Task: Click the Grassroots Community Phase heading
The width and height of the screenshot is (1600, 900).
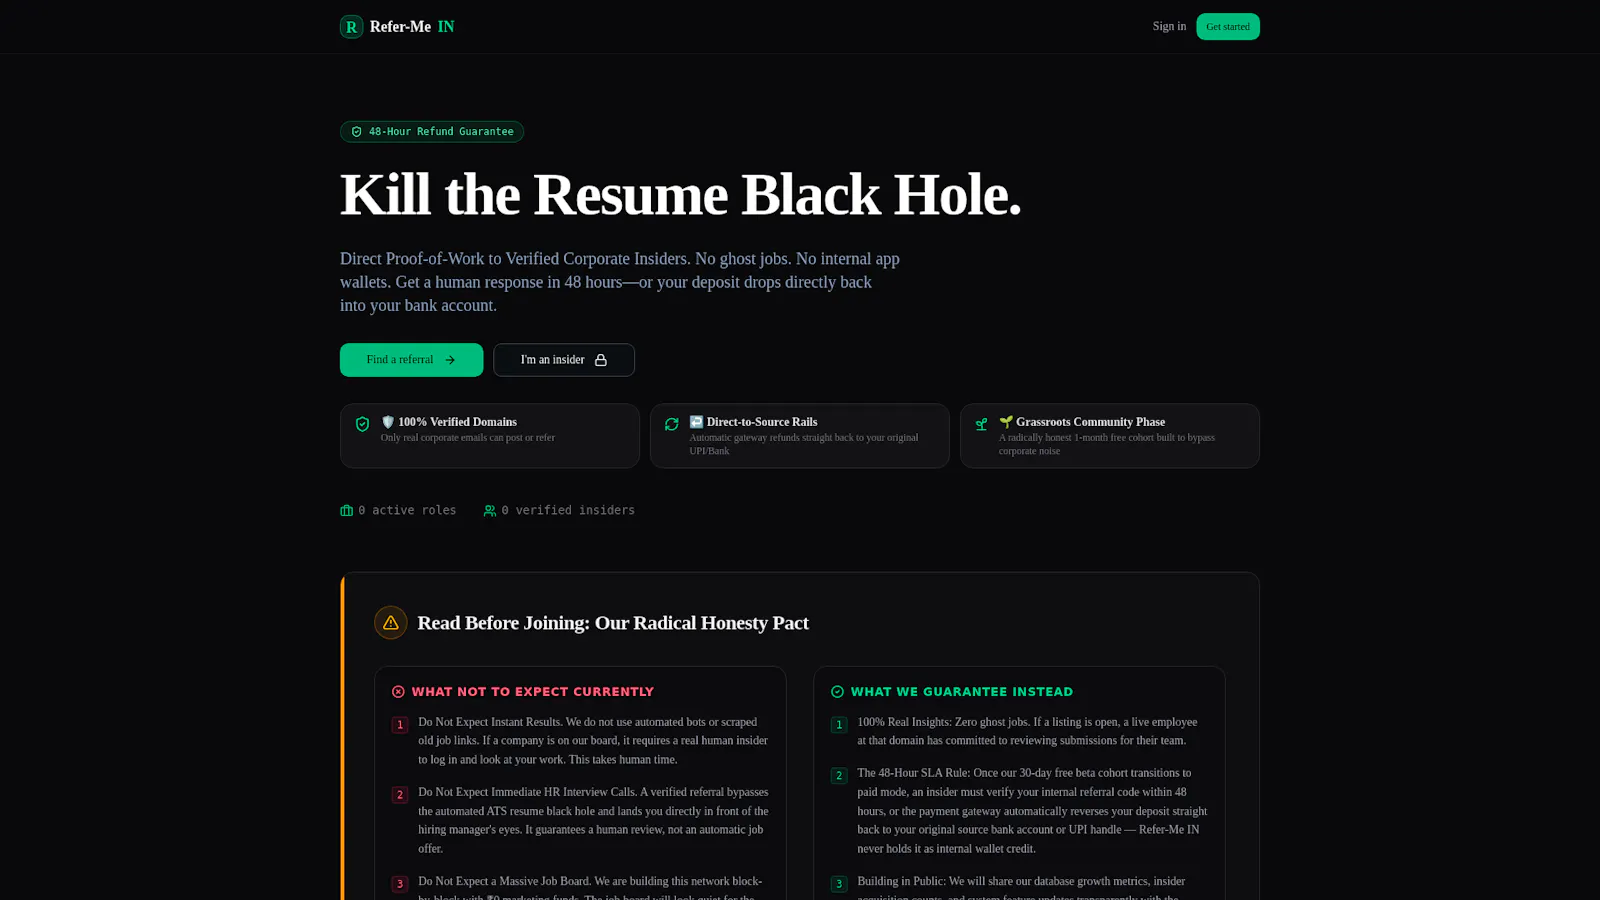Action: (x=1082, y=422)
